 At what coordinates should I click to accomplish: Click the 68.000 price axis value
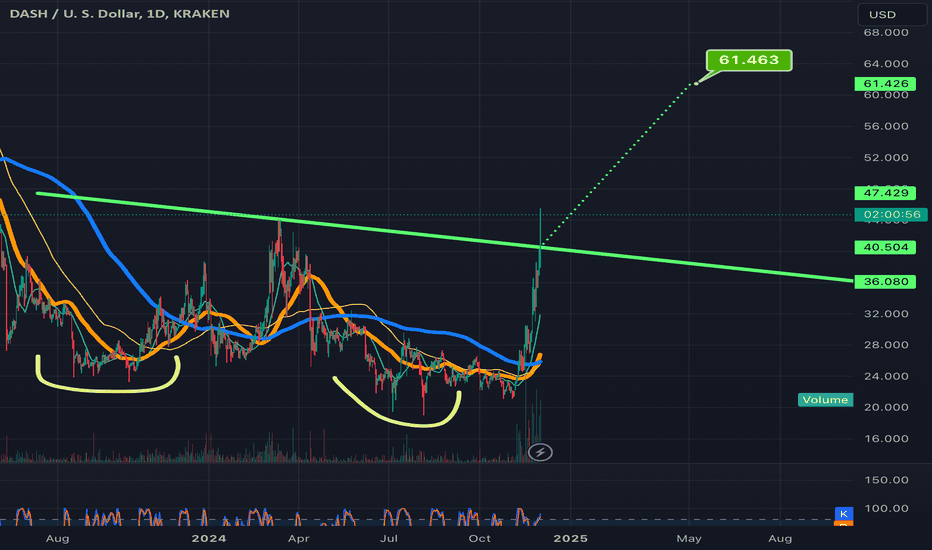(x=886, y=33)
